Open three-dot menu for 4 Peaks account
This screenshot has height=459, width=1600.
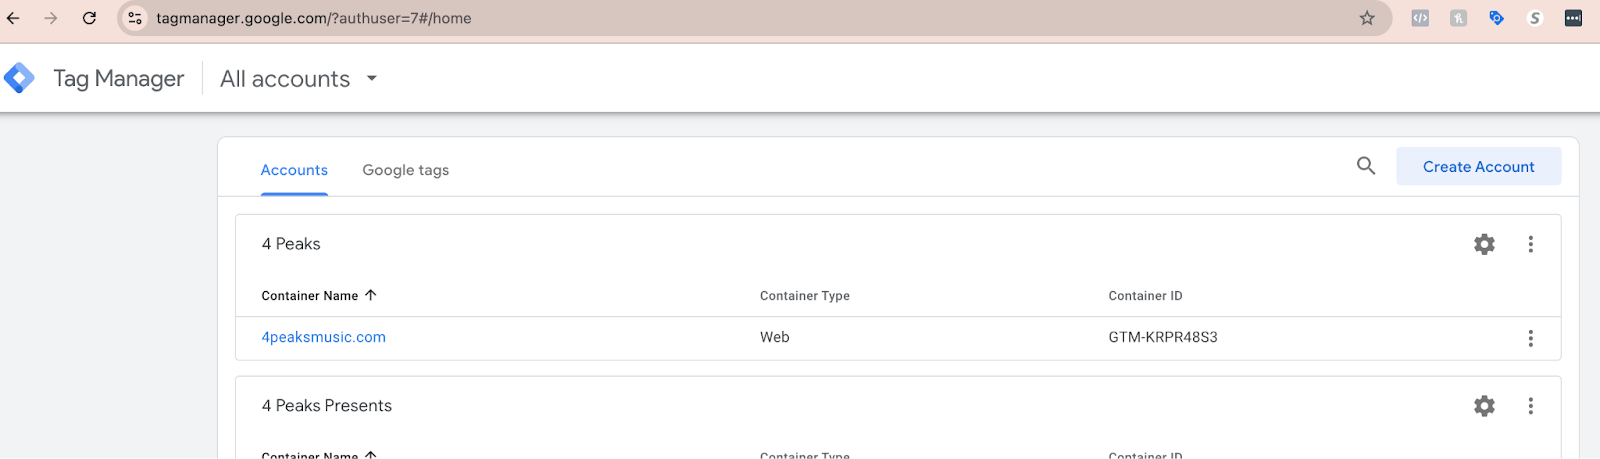(x=1530, y=244)
